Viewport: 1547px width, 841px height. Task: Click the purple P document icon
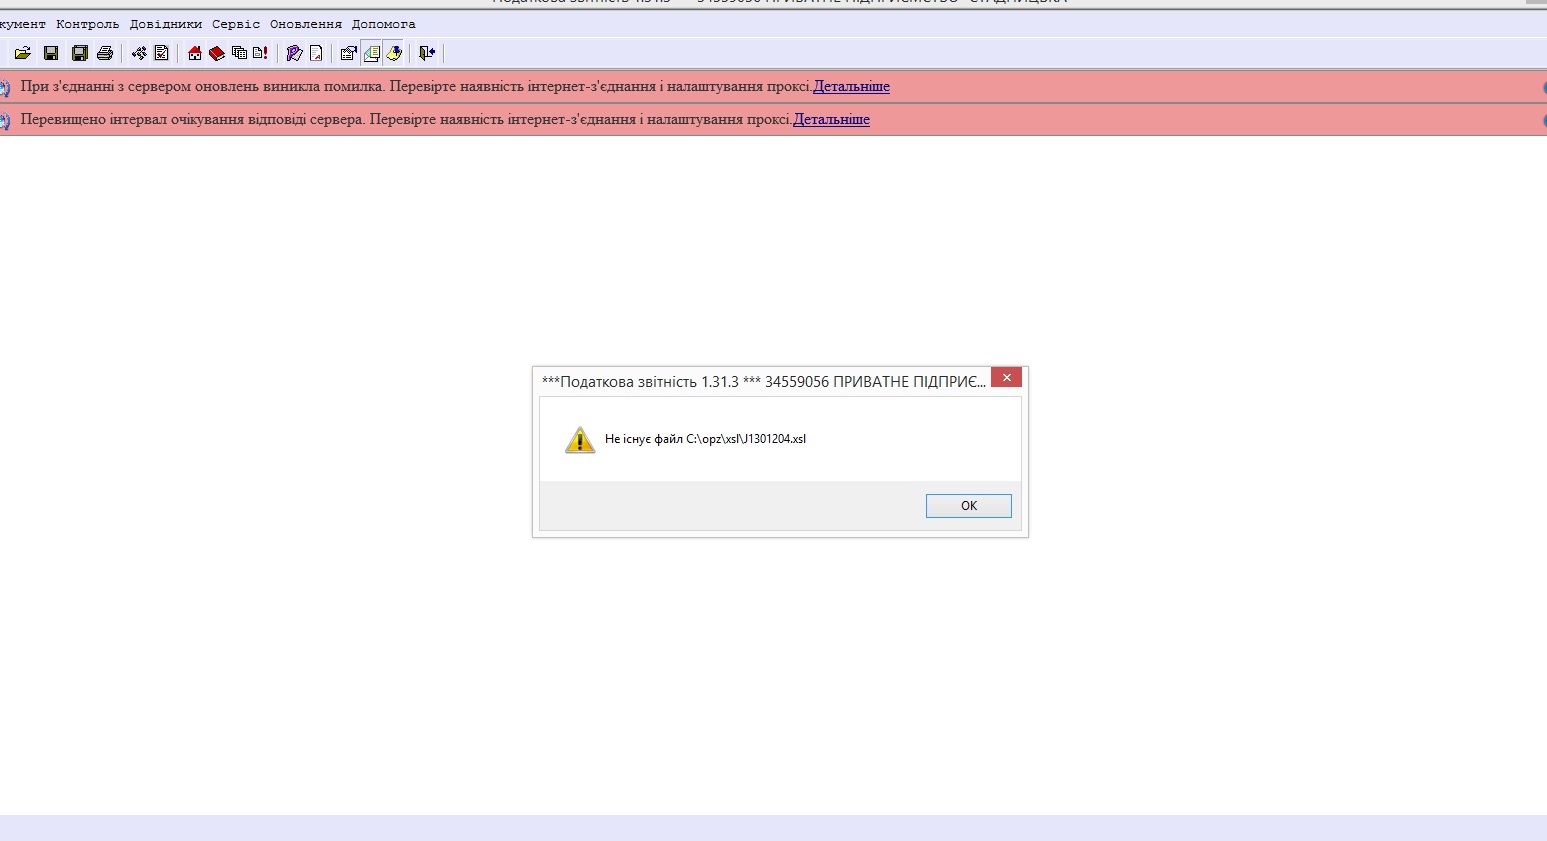point(294,53)
